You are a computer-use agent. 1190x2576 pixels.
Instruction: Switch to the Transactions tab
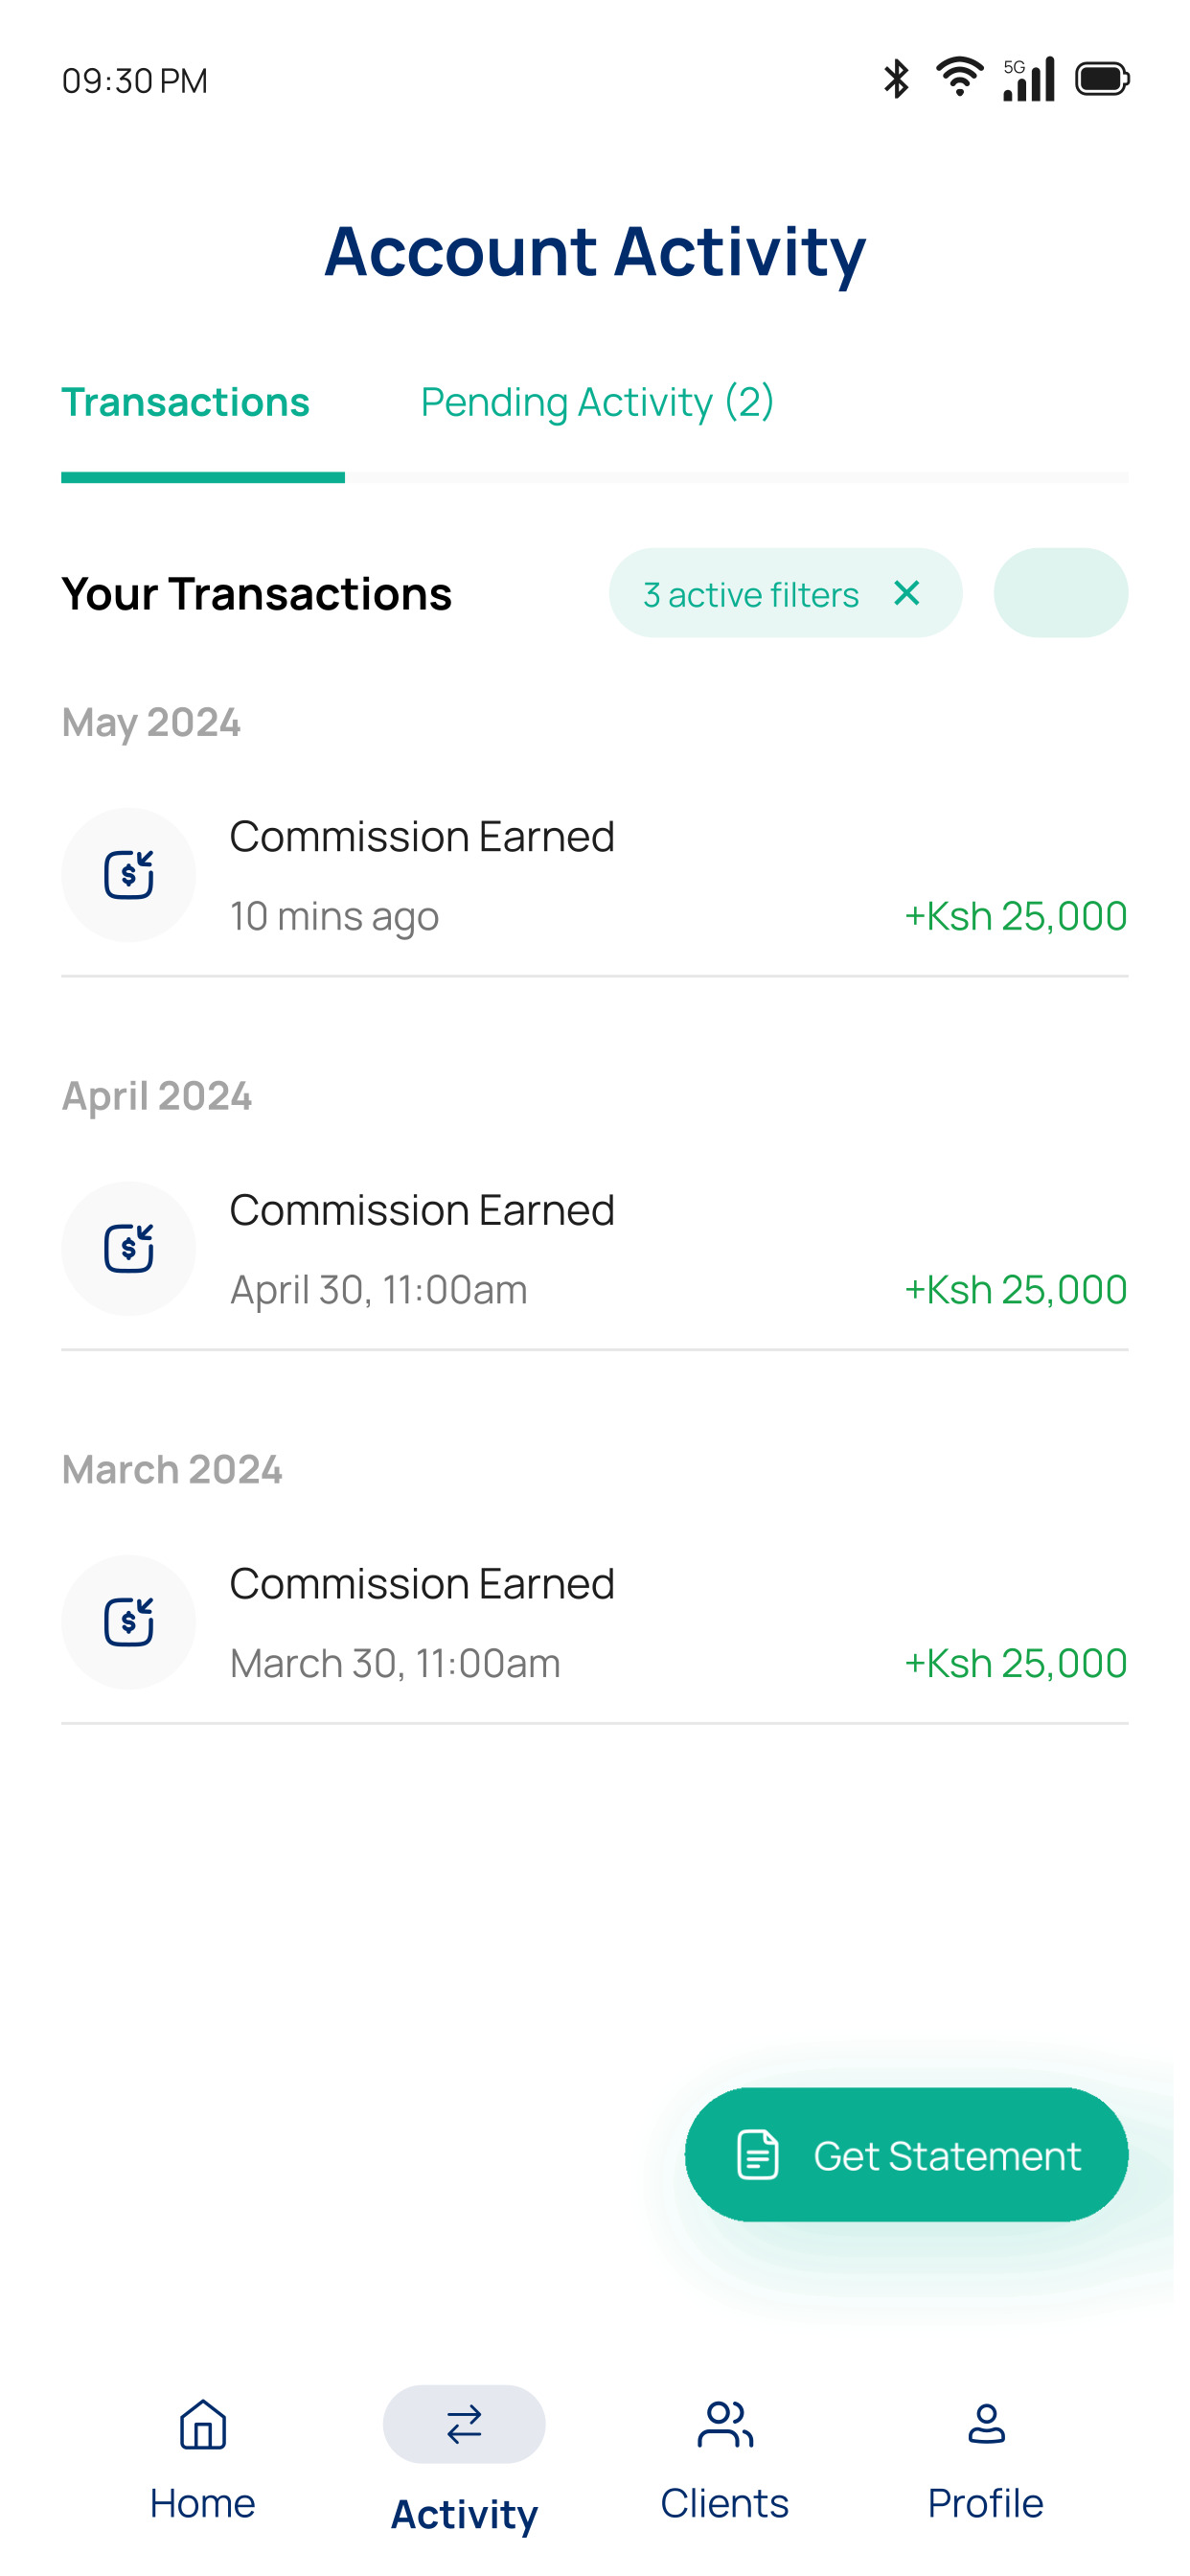(x=186, y=402)
